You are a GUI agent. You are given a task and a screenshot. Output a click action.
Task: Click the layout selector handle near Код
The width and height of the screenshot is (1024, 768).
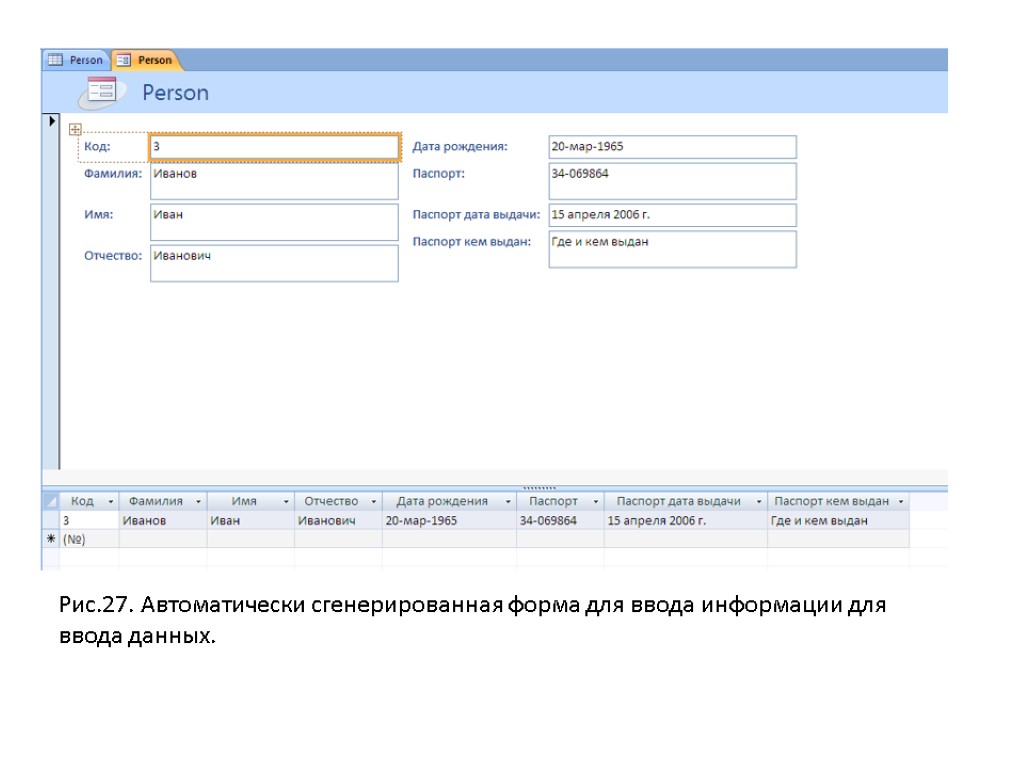click(75, 129)
